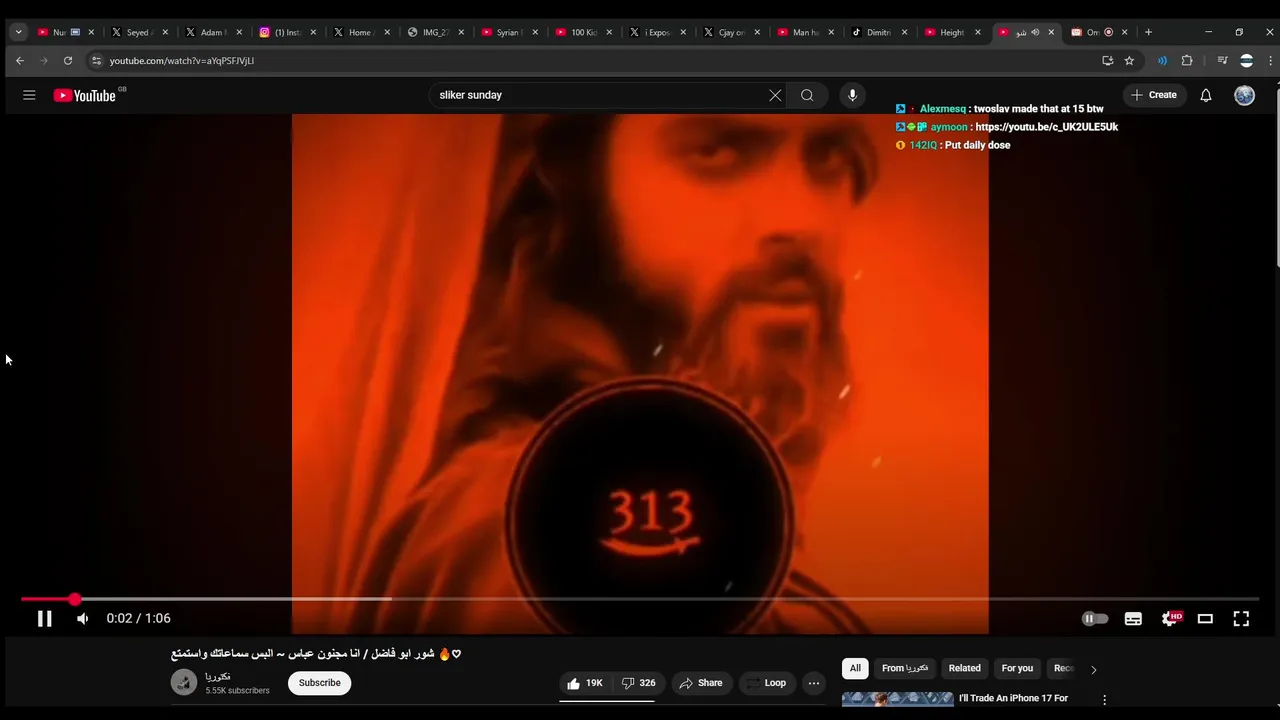Open the YouTube account avatar menu
The width and height of the screenshot is (1280, 720).
click(x=1244, y=95)
